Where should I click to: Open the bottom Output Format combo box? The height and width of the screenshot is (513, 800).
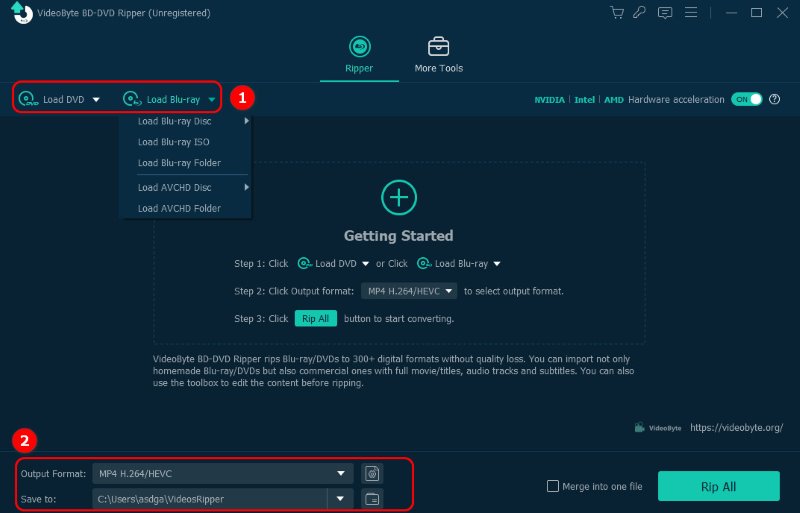click(222, 473)
